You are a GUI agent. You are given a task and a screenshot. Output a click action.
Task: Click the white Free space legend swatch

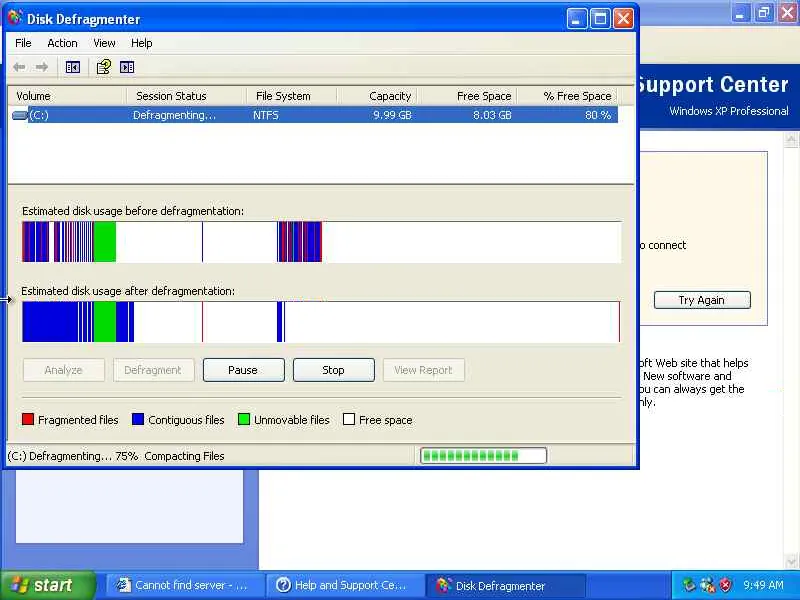point(349,419)
